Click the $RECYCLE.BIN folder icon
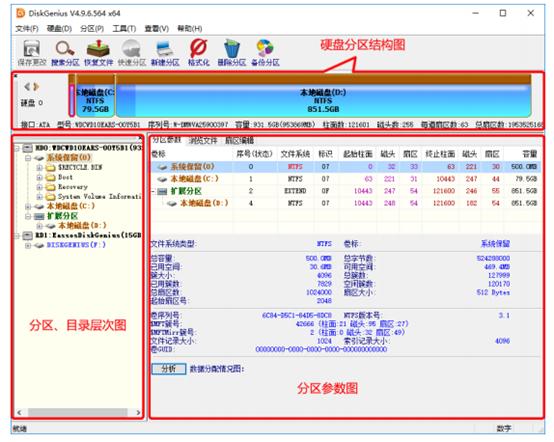 (51, 167)
